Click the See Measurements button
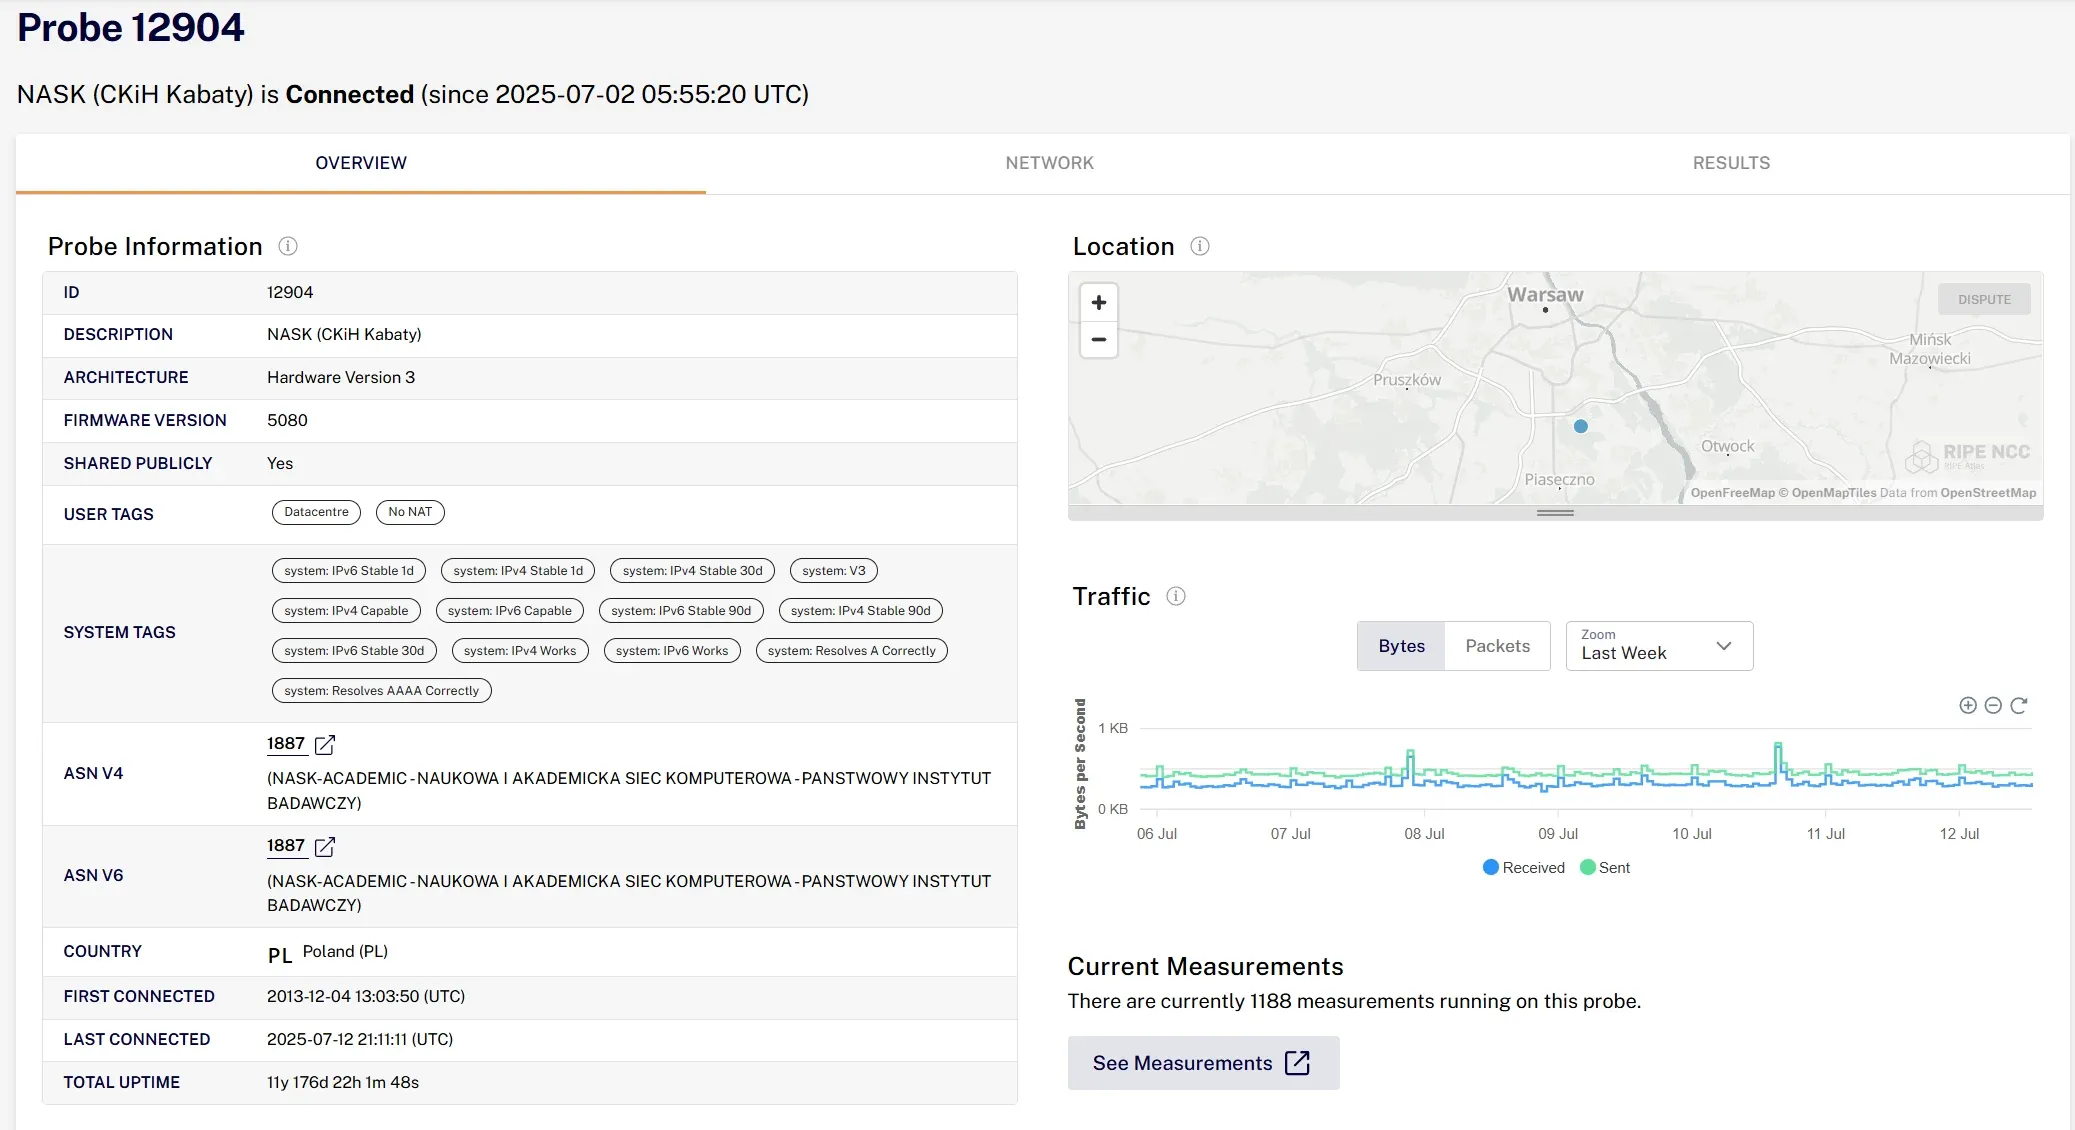This screenshot has height=1130, width=2075. click(x=1203, y=1063)
